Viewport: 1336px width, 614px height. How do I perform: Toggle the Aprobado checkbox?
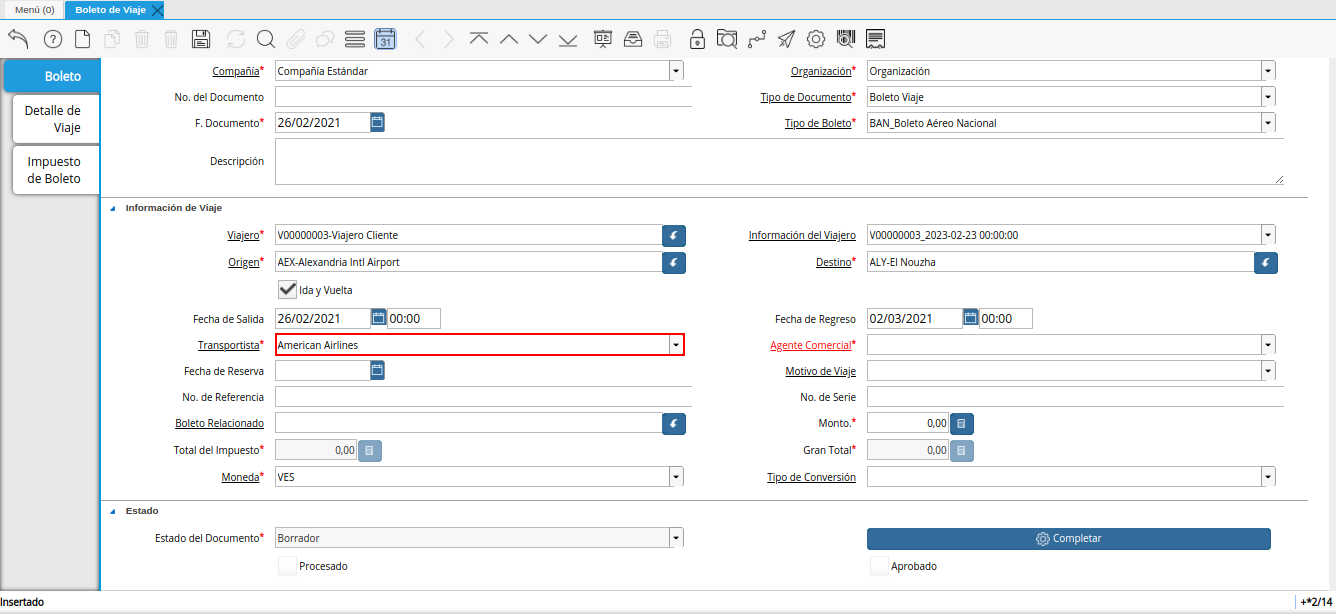click(879, 566)
